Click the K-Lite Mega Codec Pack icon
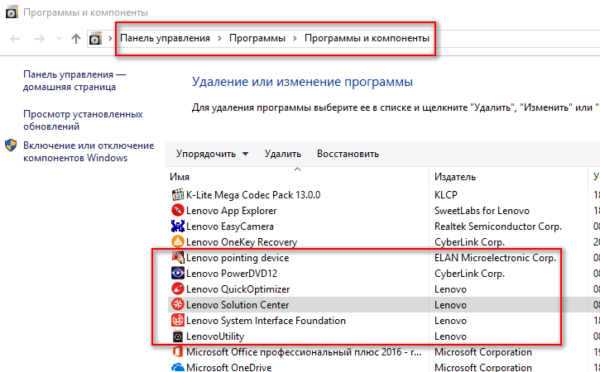Screen dimensions: 600x372 click(x=178, y=195)
